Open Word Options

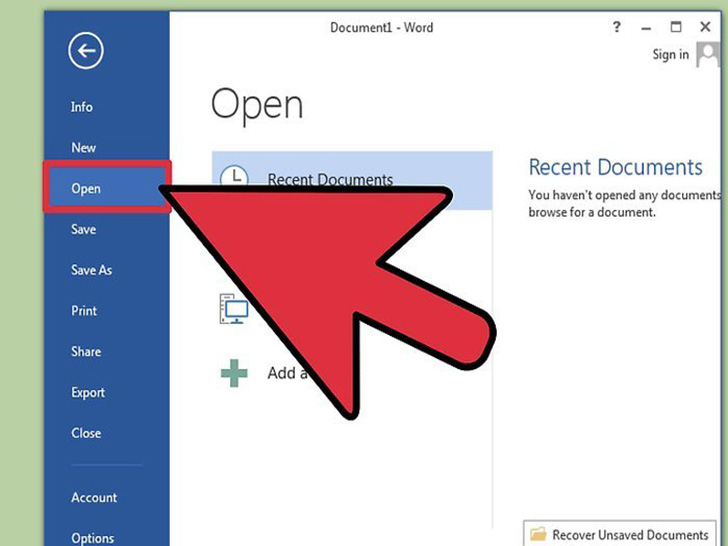tap(92, 538)
